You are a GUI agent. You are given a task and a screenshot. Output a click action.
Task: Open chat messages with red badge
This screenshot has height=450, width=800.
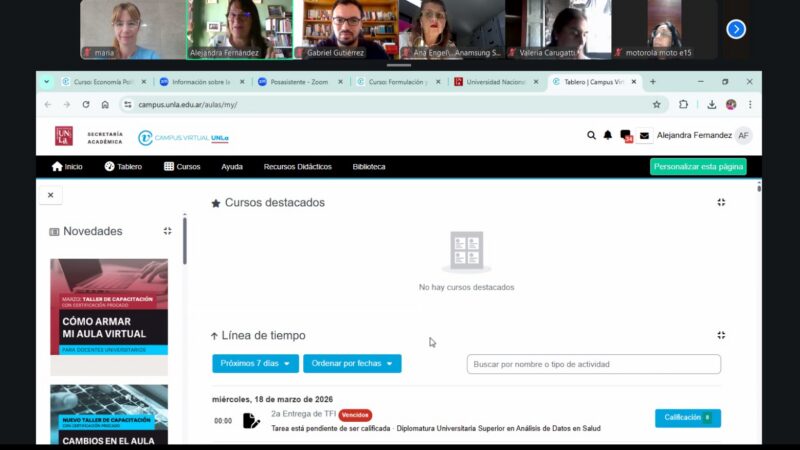(626, 136)
